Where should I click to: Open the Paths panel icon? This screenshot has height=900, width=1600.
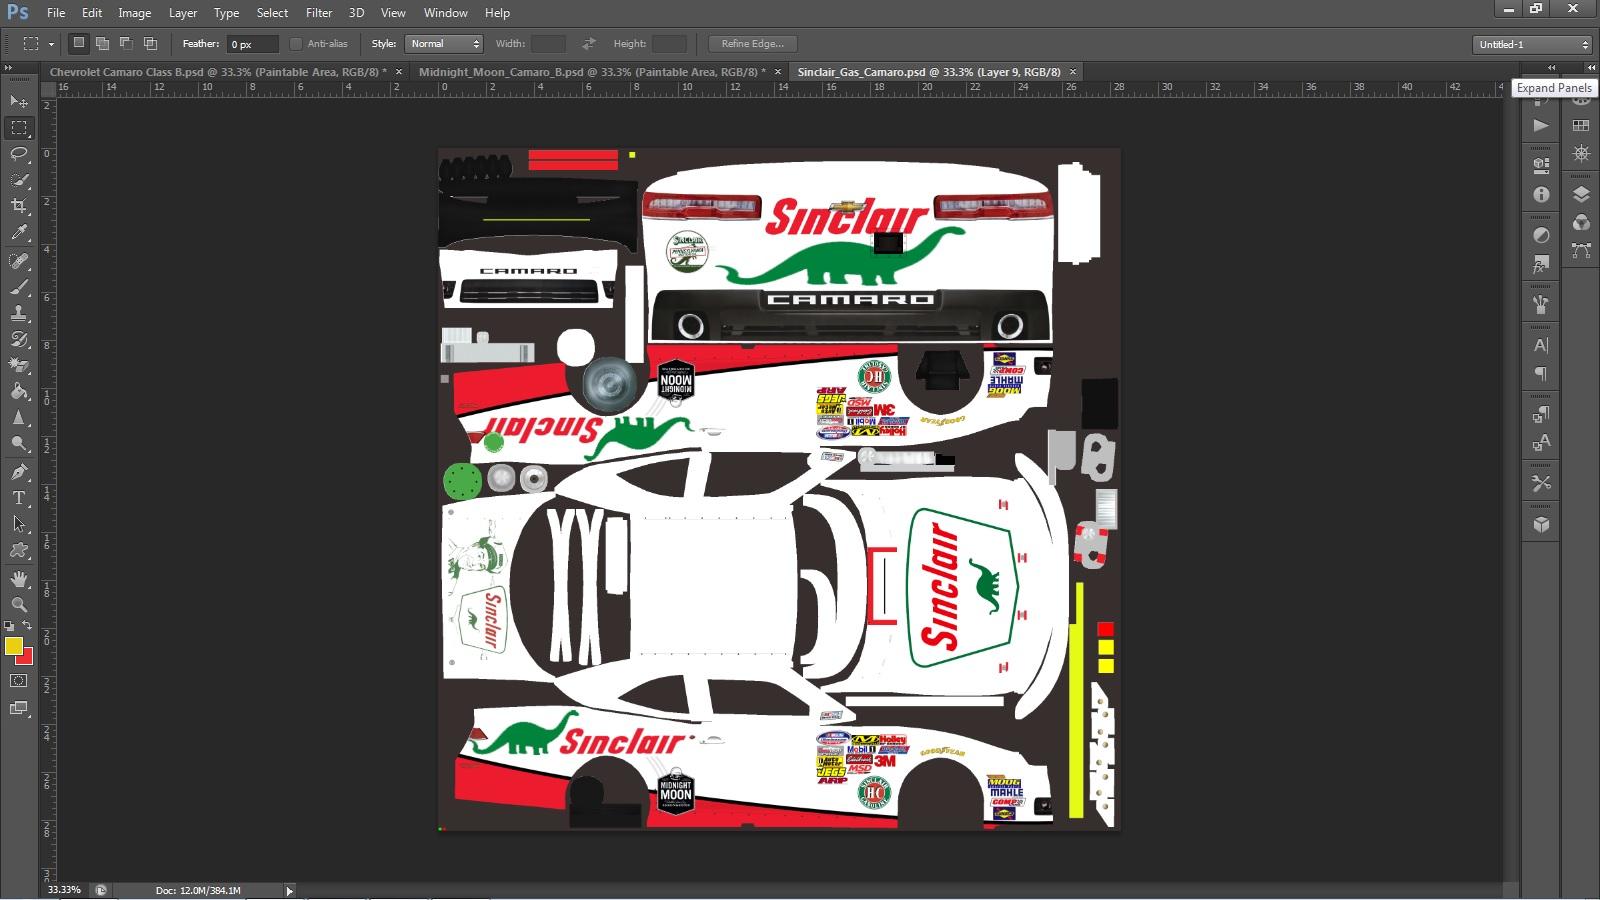(1581, 250)
